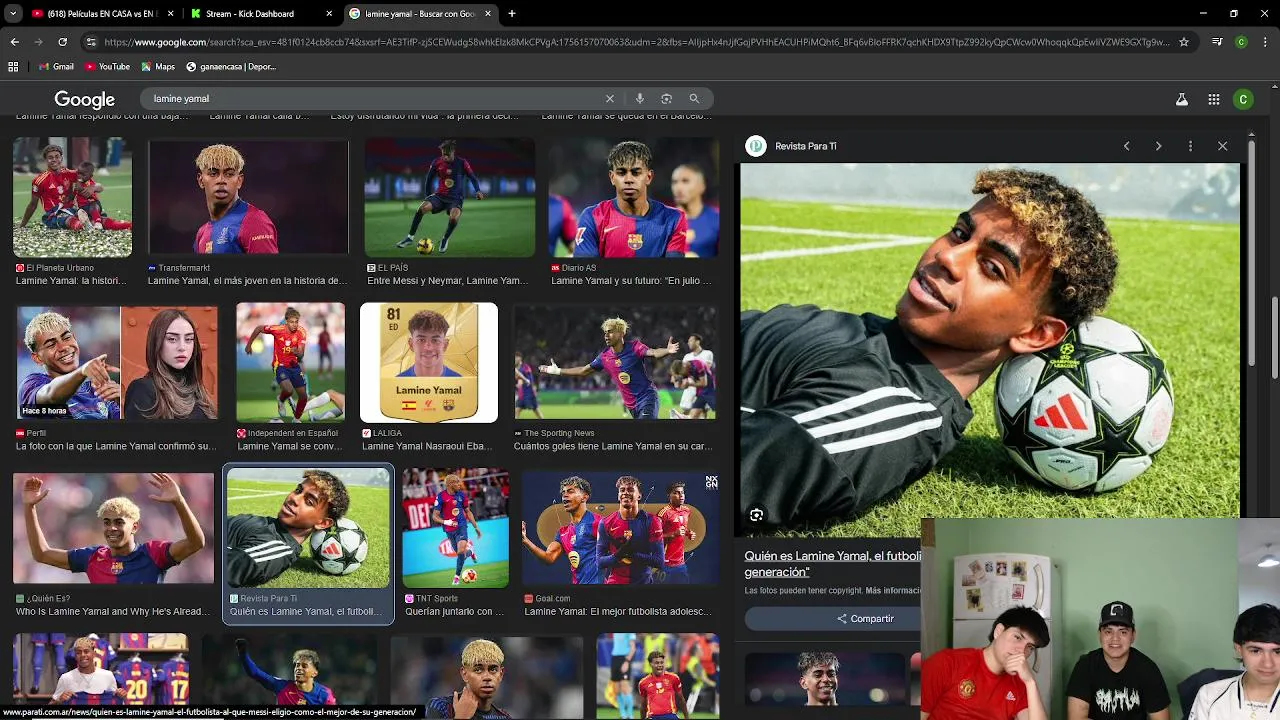The width and height of the screenshot is (1280, 720).
Task: Open Independent en Español image thumbnail
Action: pyautogui.click(x=290, y=363)
